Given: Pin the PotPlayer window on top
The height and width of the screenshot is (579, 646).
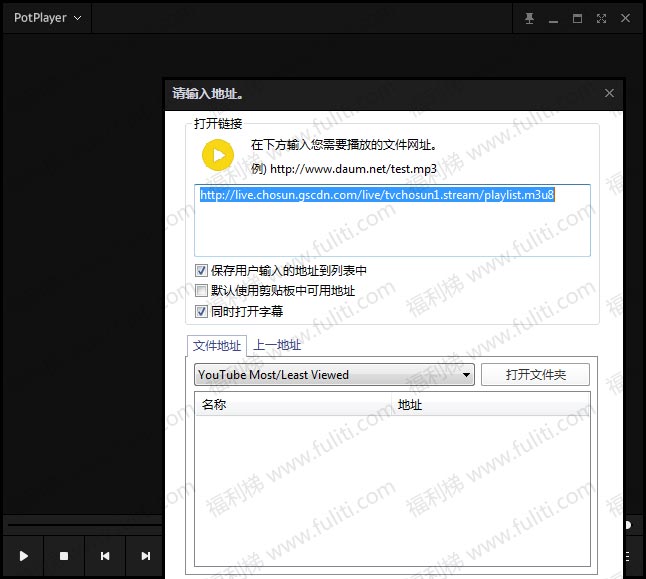Looking at the screenshot, I should point(530,19).
